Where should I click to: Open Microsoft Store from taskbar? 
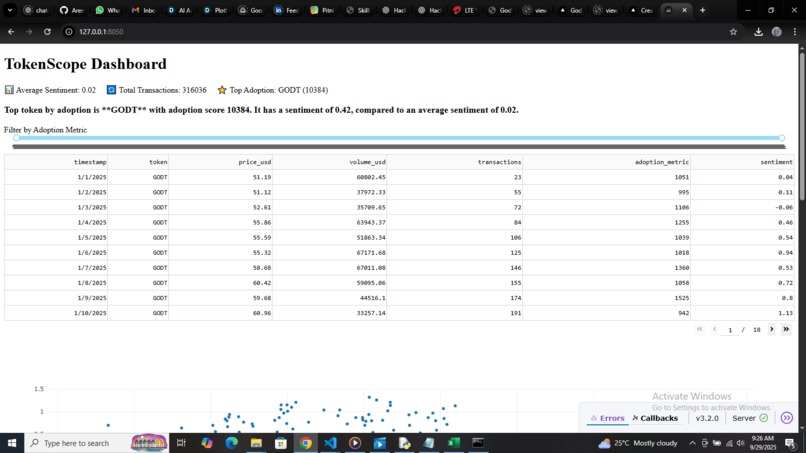pyautogui.click(x=281, y=443)
